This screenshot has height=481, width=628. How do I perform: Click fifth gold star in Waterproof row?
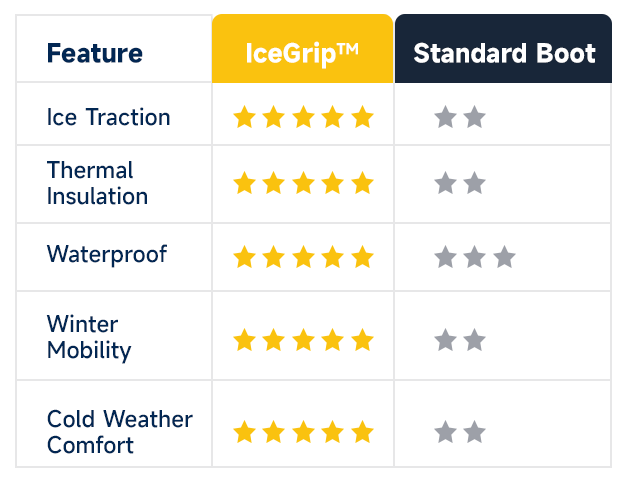tap(362, 257)
